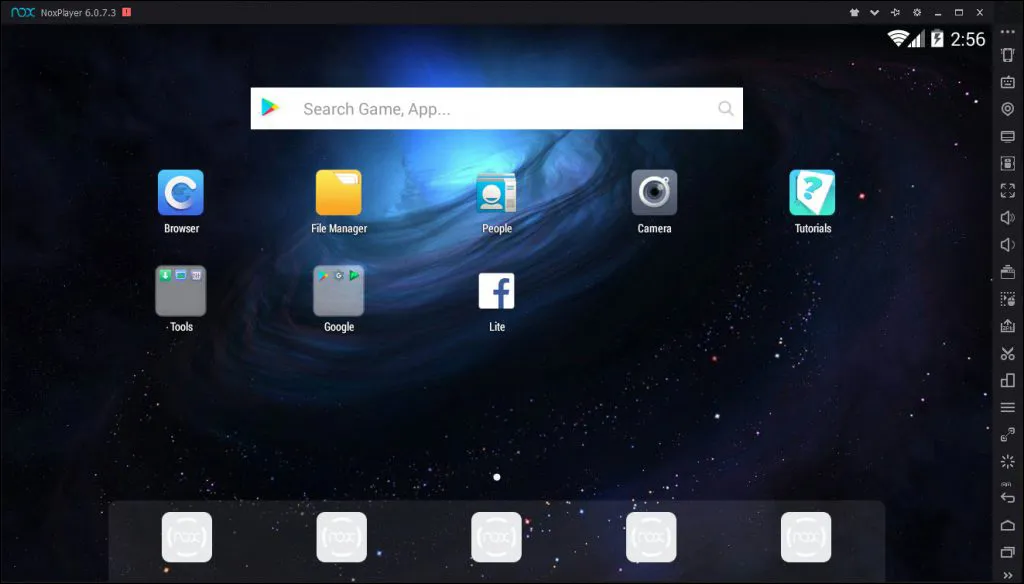Launch the Camera app
The height and width of the screenshot is (584, 1024).
point(653,193)
